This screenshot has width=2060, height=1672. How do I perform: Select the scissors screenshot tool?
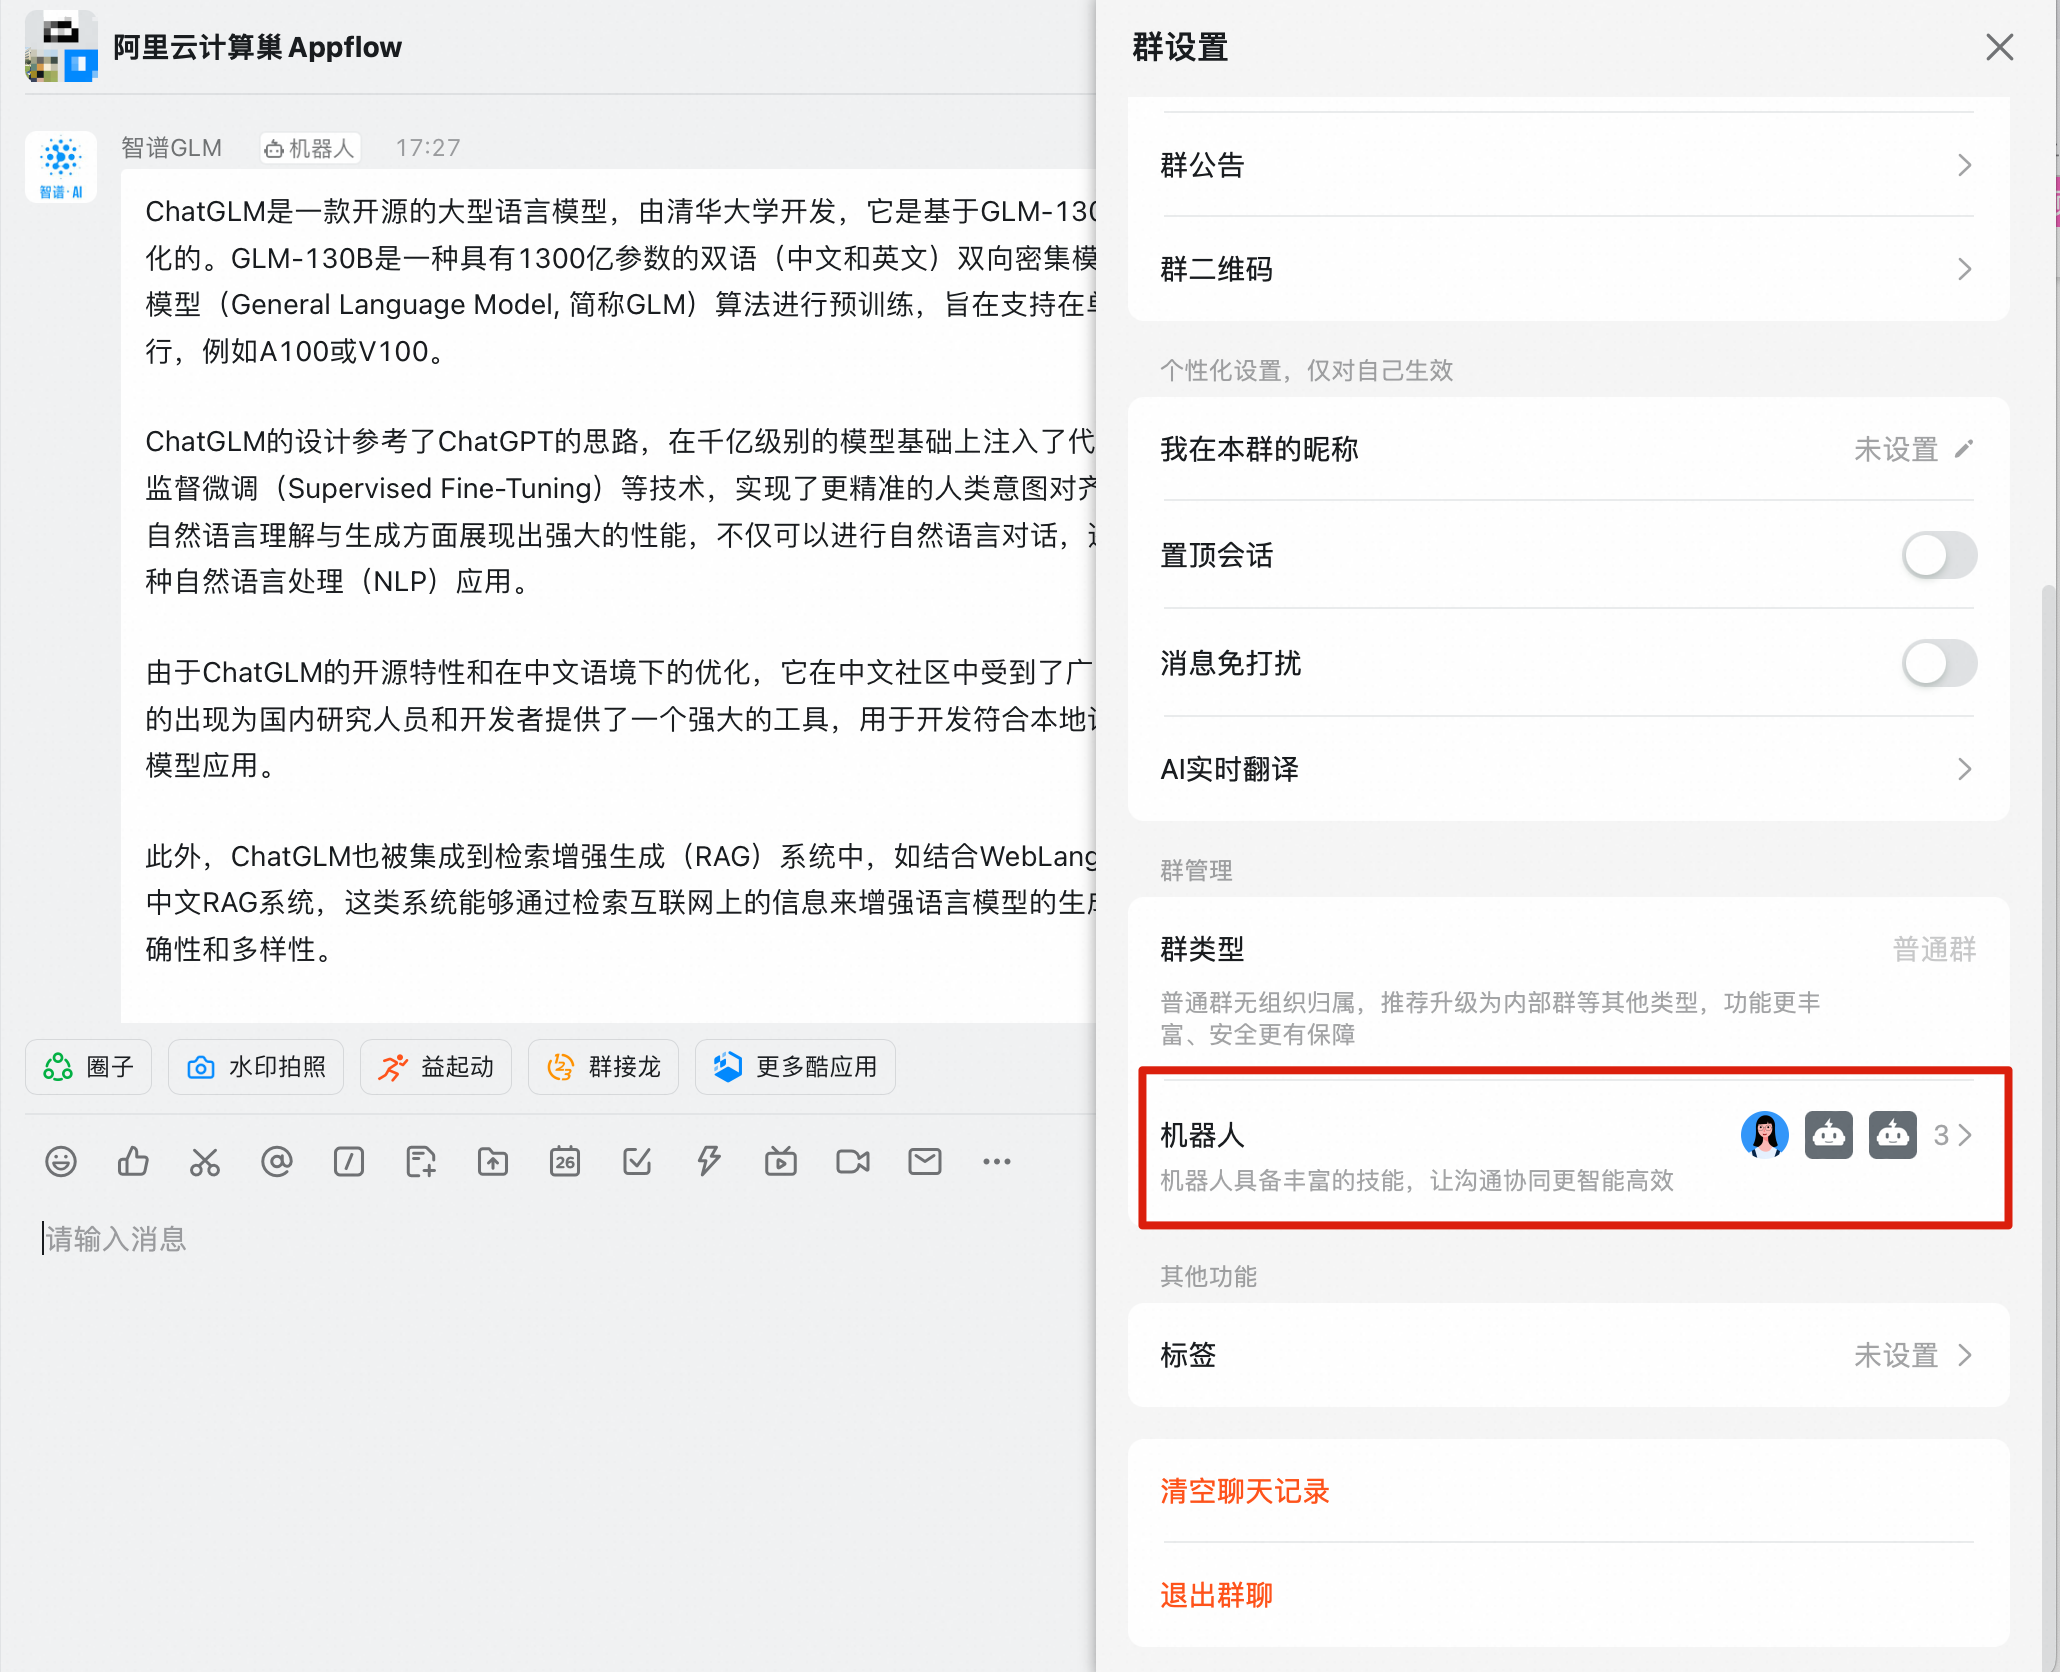tap(205, 1161)
